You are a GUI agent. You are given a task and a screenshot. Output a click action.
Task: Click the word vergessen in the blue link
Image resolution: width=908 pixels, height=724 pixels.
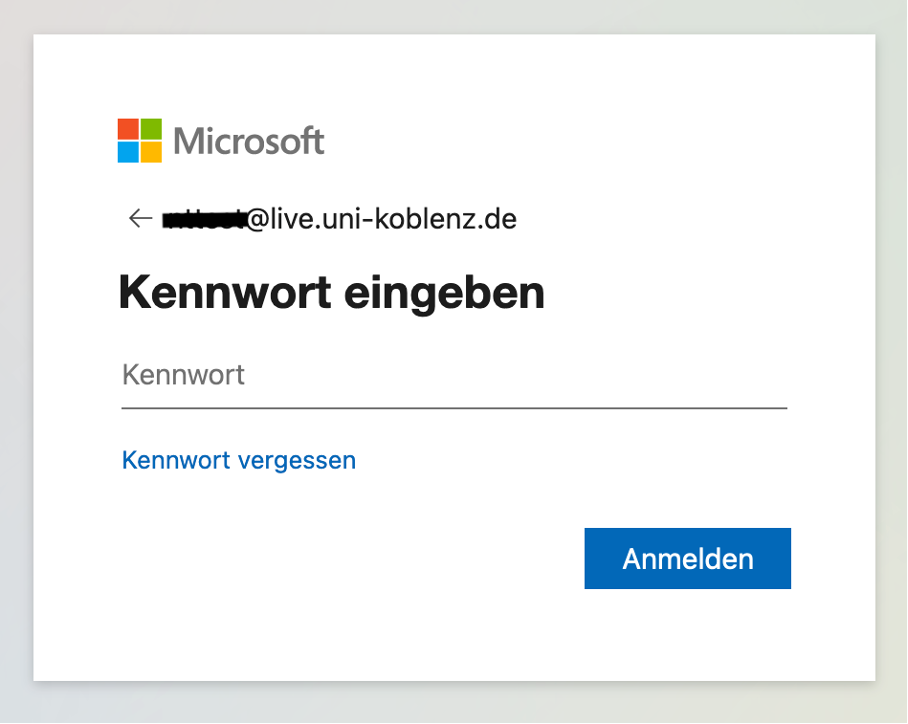[297, 462]
